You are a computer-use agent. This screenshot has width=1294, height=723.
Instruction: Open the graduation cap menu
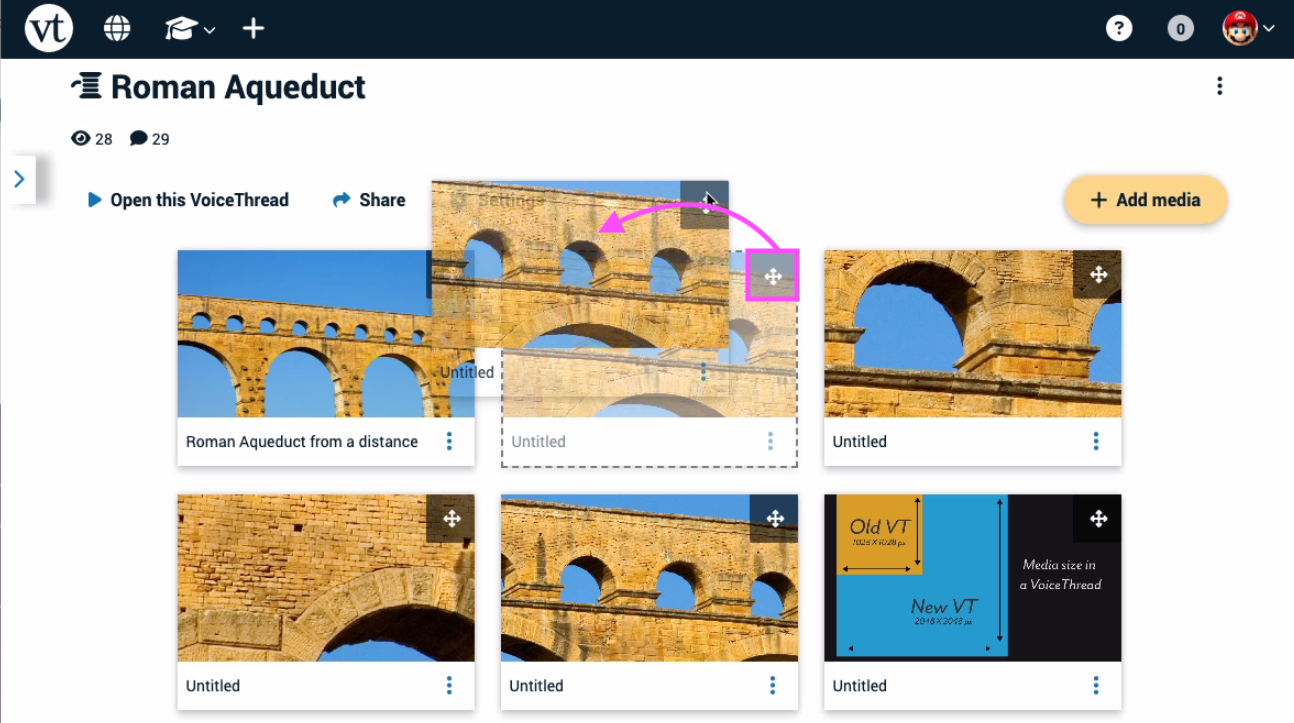pyautogui.click(x=190, y=29)
